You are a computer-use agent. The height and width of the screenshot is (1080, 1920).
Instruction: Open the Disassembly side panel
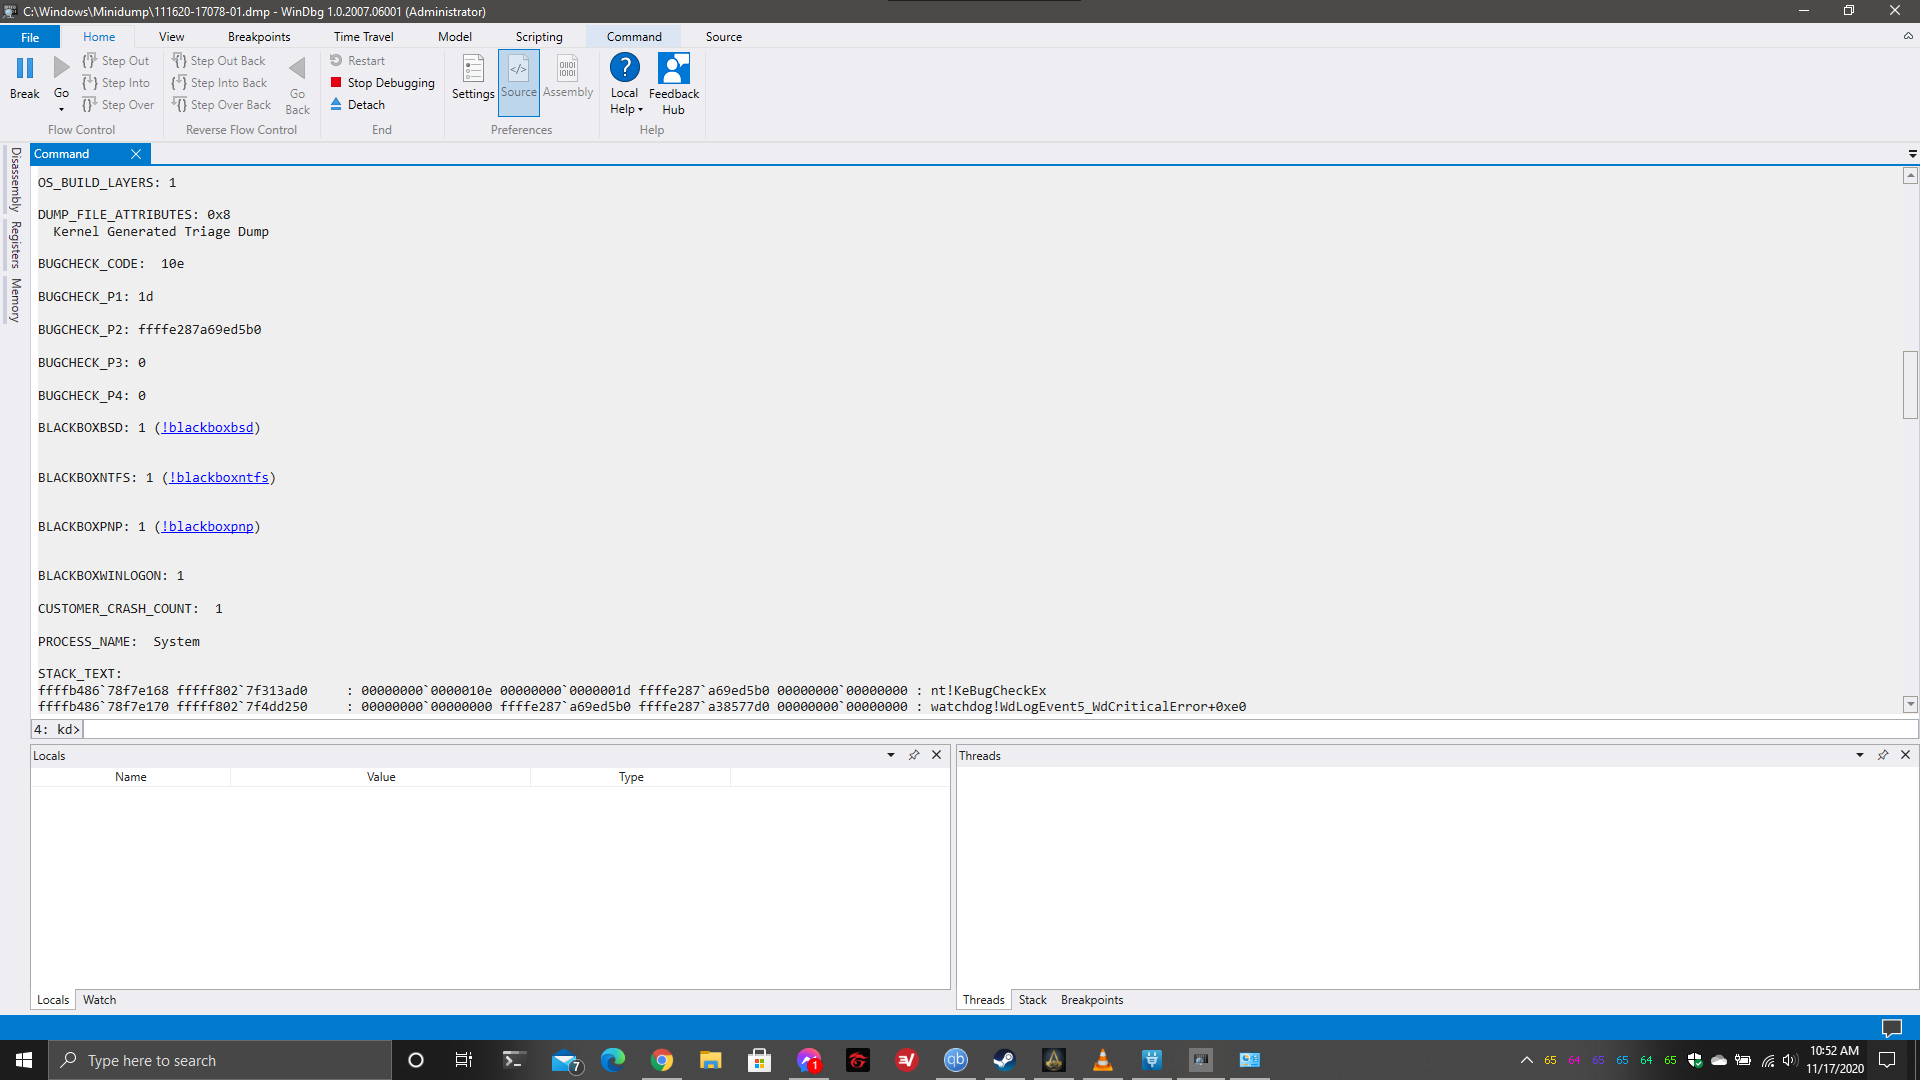pyautogui.click(x=15, y=179)
